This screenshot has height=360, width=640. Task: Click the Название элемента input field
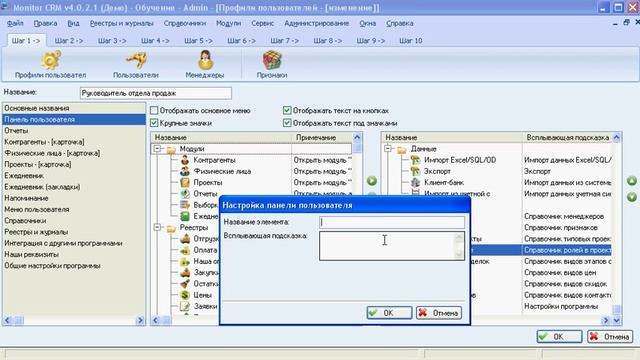pos(392,222)
